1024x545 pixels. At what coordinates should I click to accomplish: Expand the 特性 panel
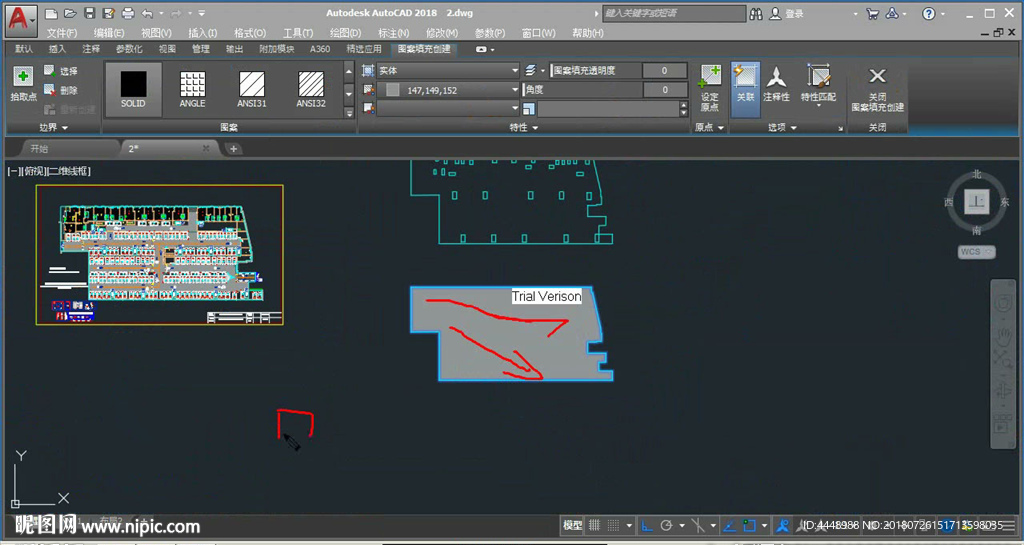tap(524, 127)
